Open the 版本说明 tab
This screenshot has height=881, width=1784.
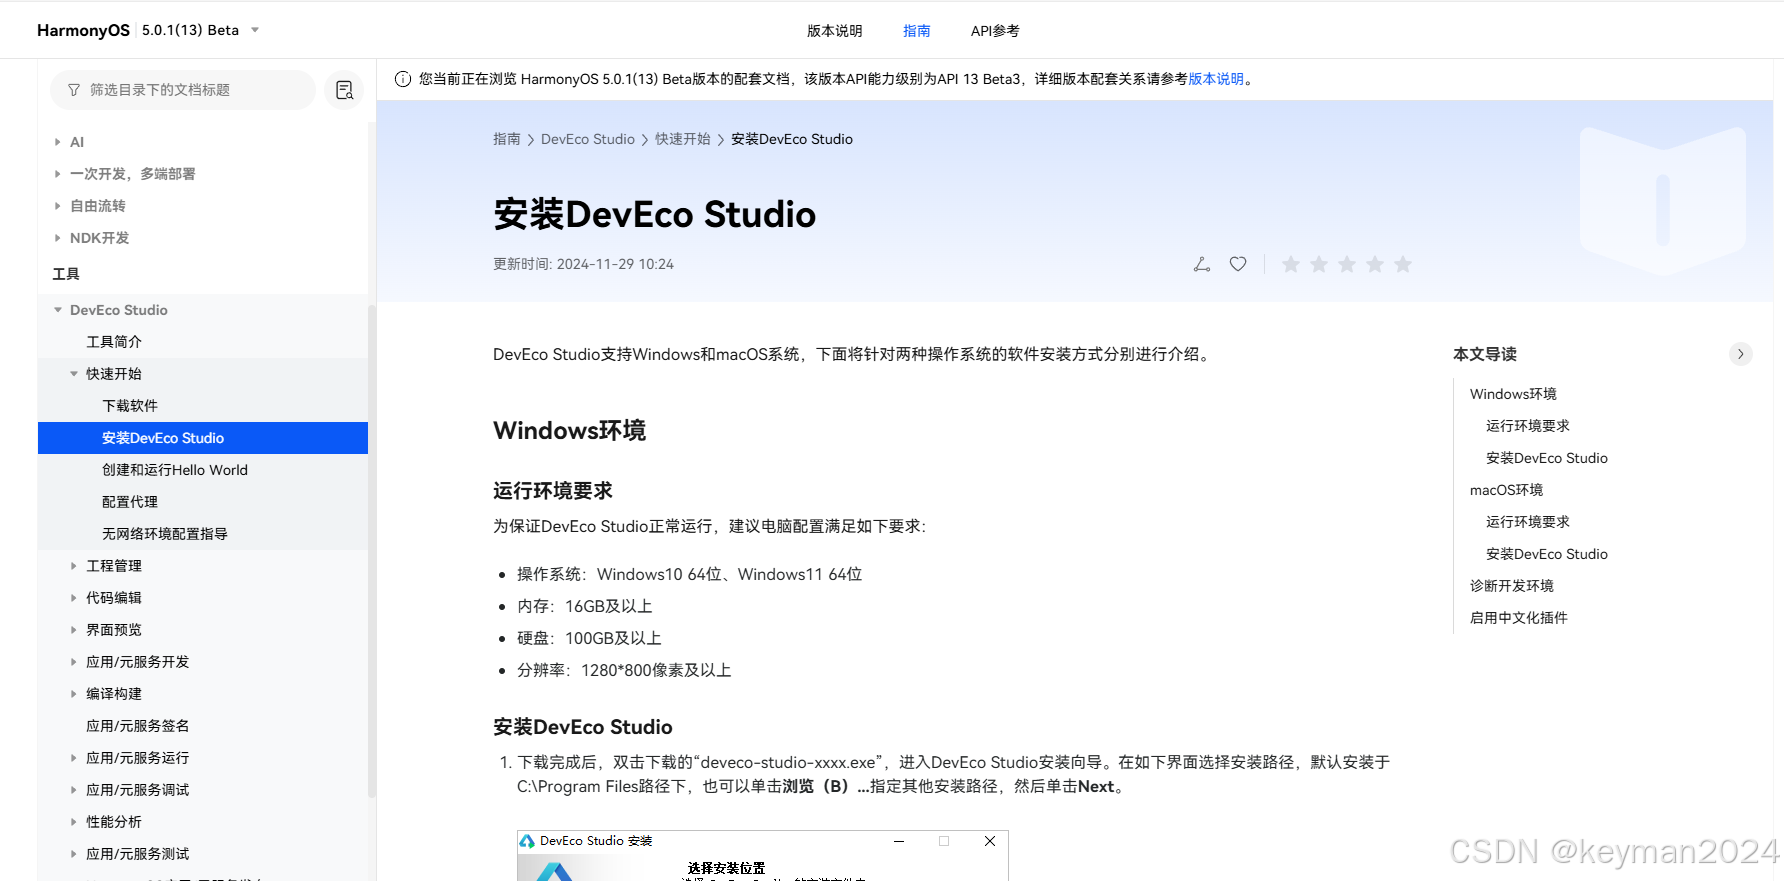point(834,31)
